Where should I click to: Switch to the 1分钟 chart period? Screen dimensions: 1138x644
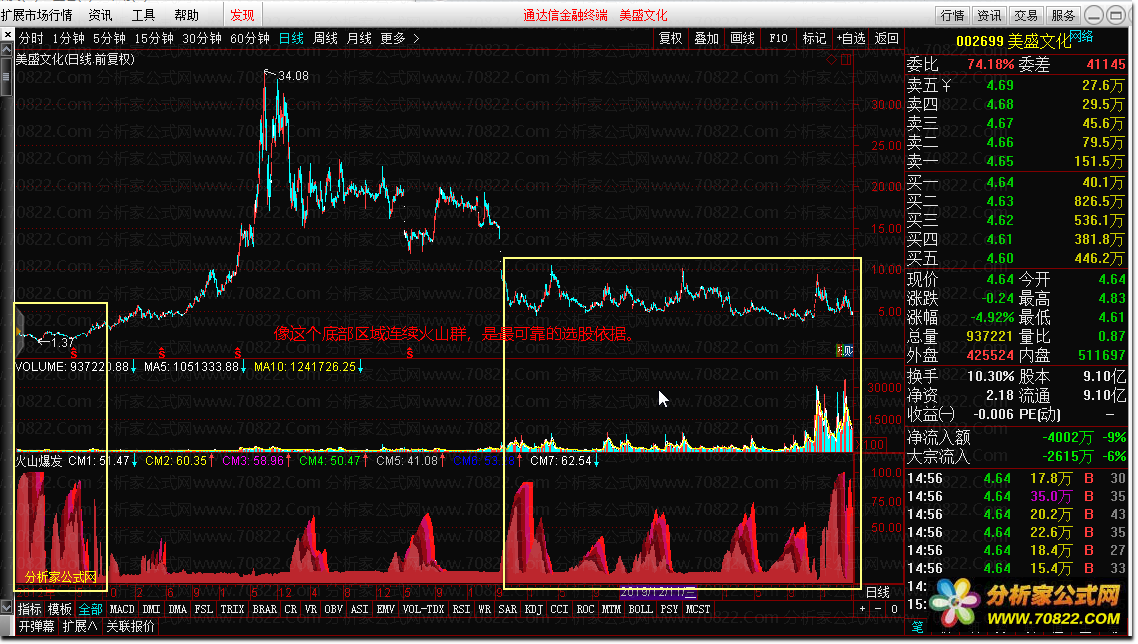click(68, 38)
